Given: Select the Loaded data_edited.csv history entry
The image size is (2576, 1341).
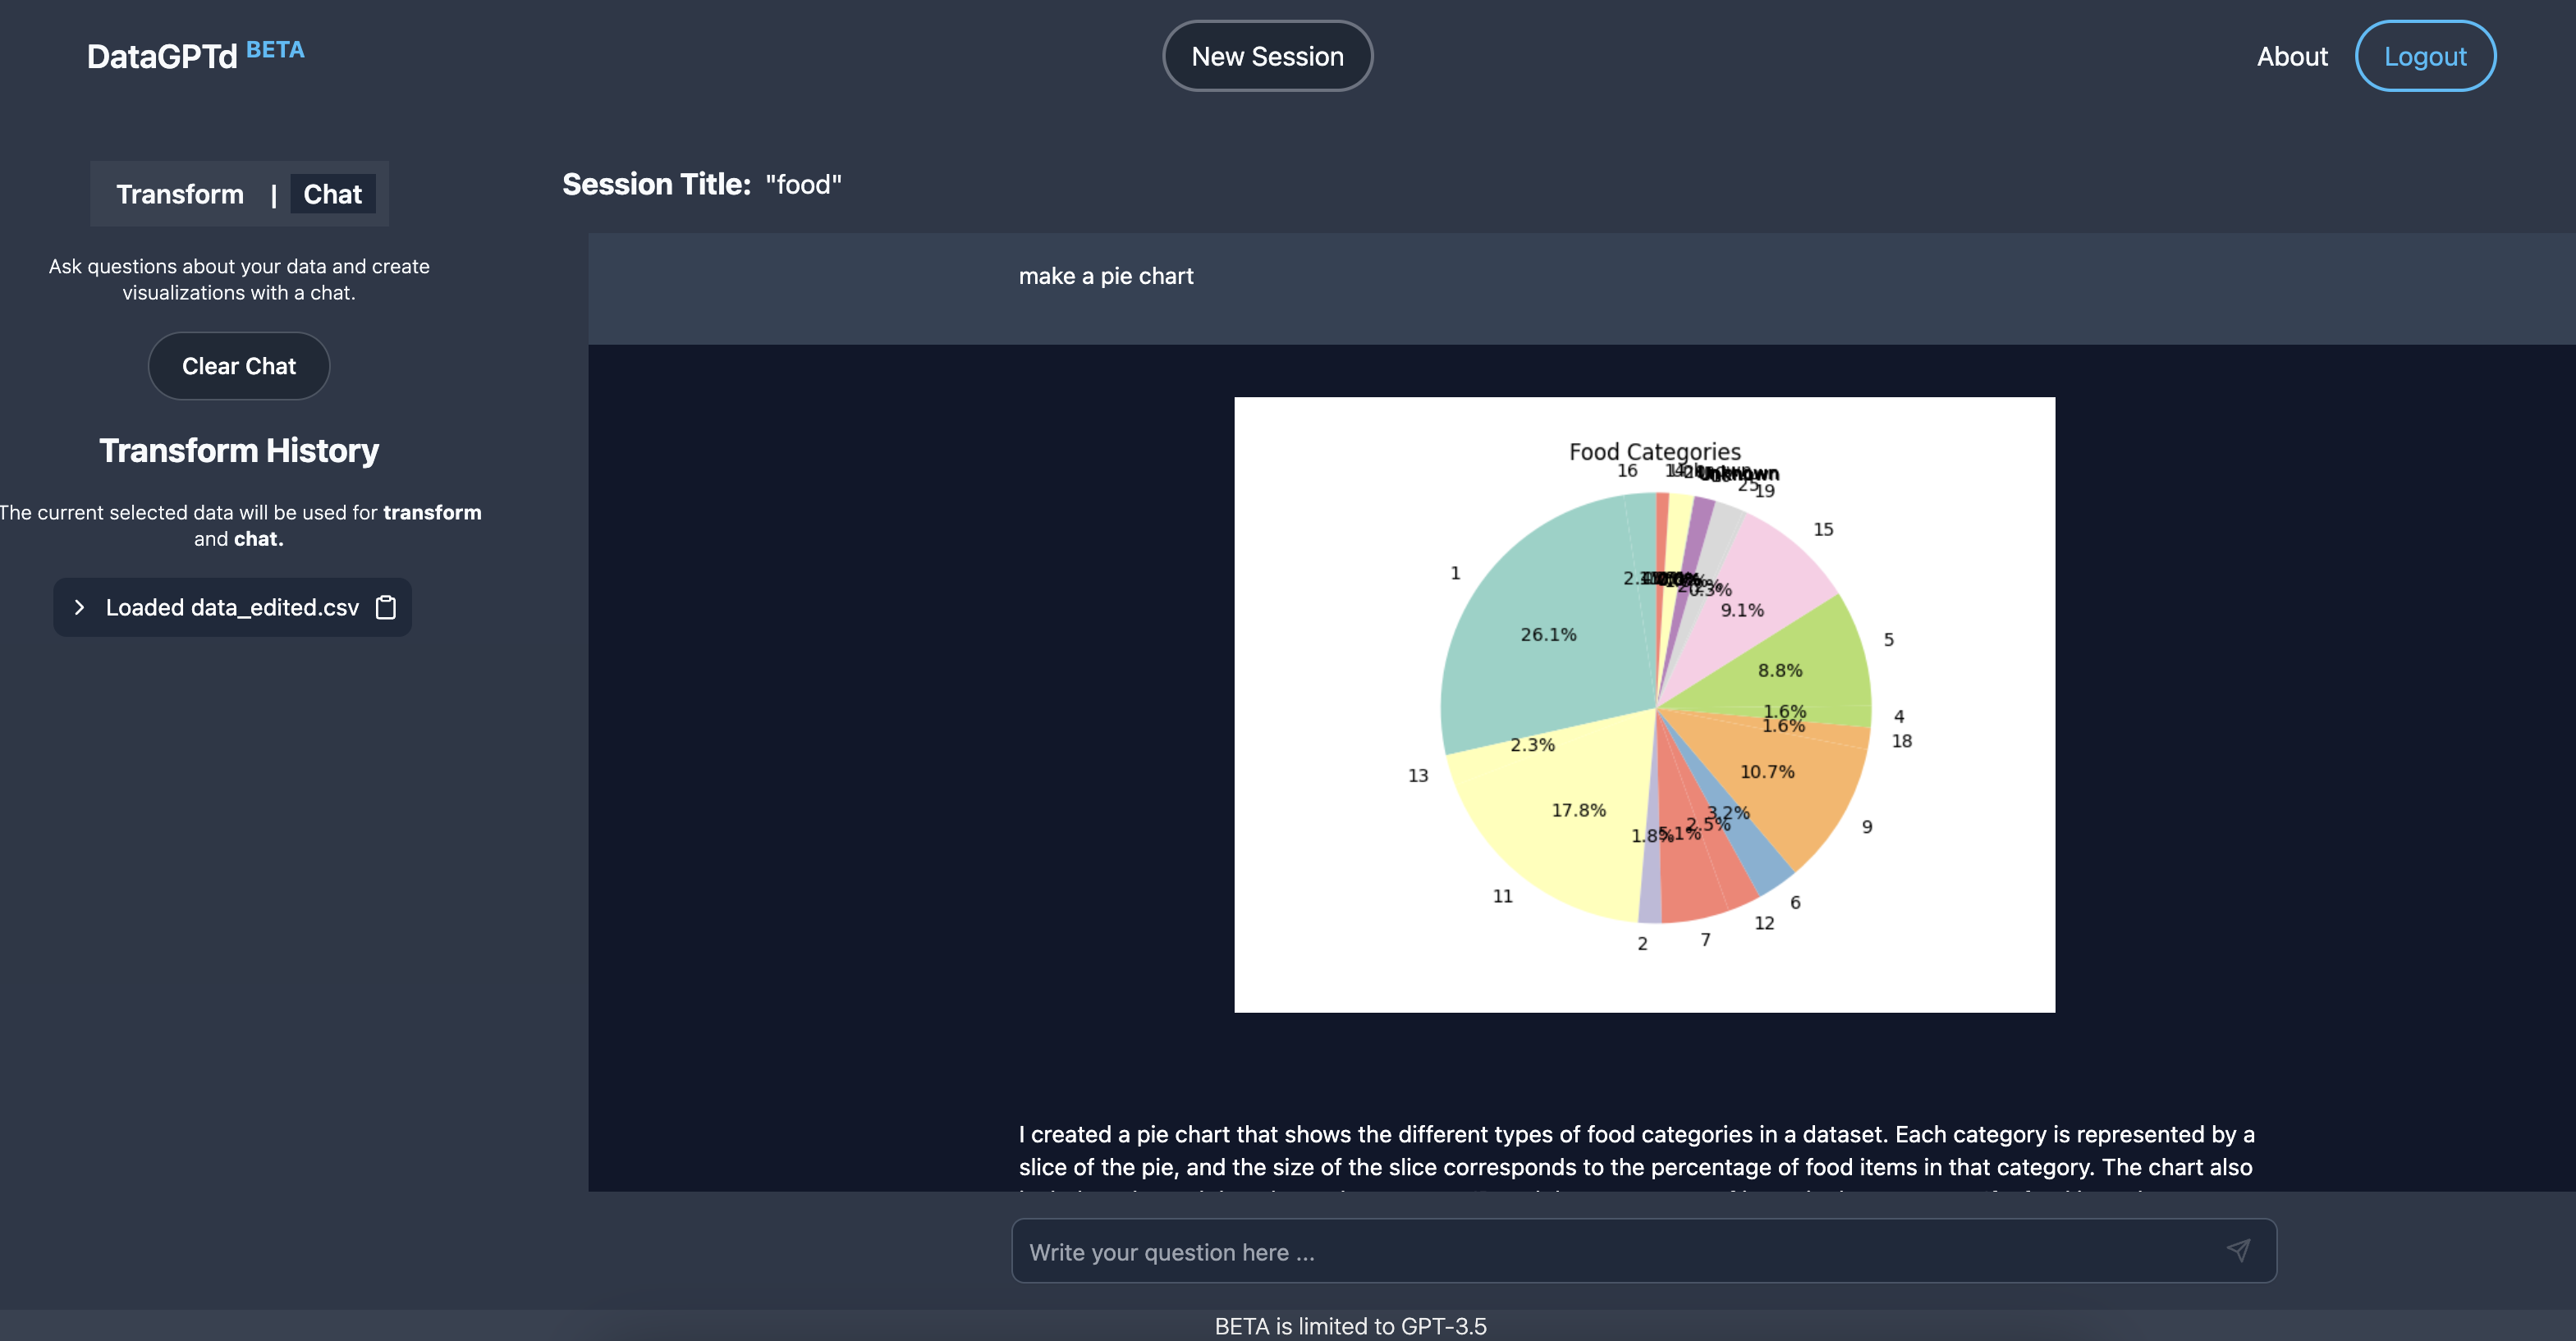Looking at the screenshot, I should pyautogui.click(x=232, y=607).
